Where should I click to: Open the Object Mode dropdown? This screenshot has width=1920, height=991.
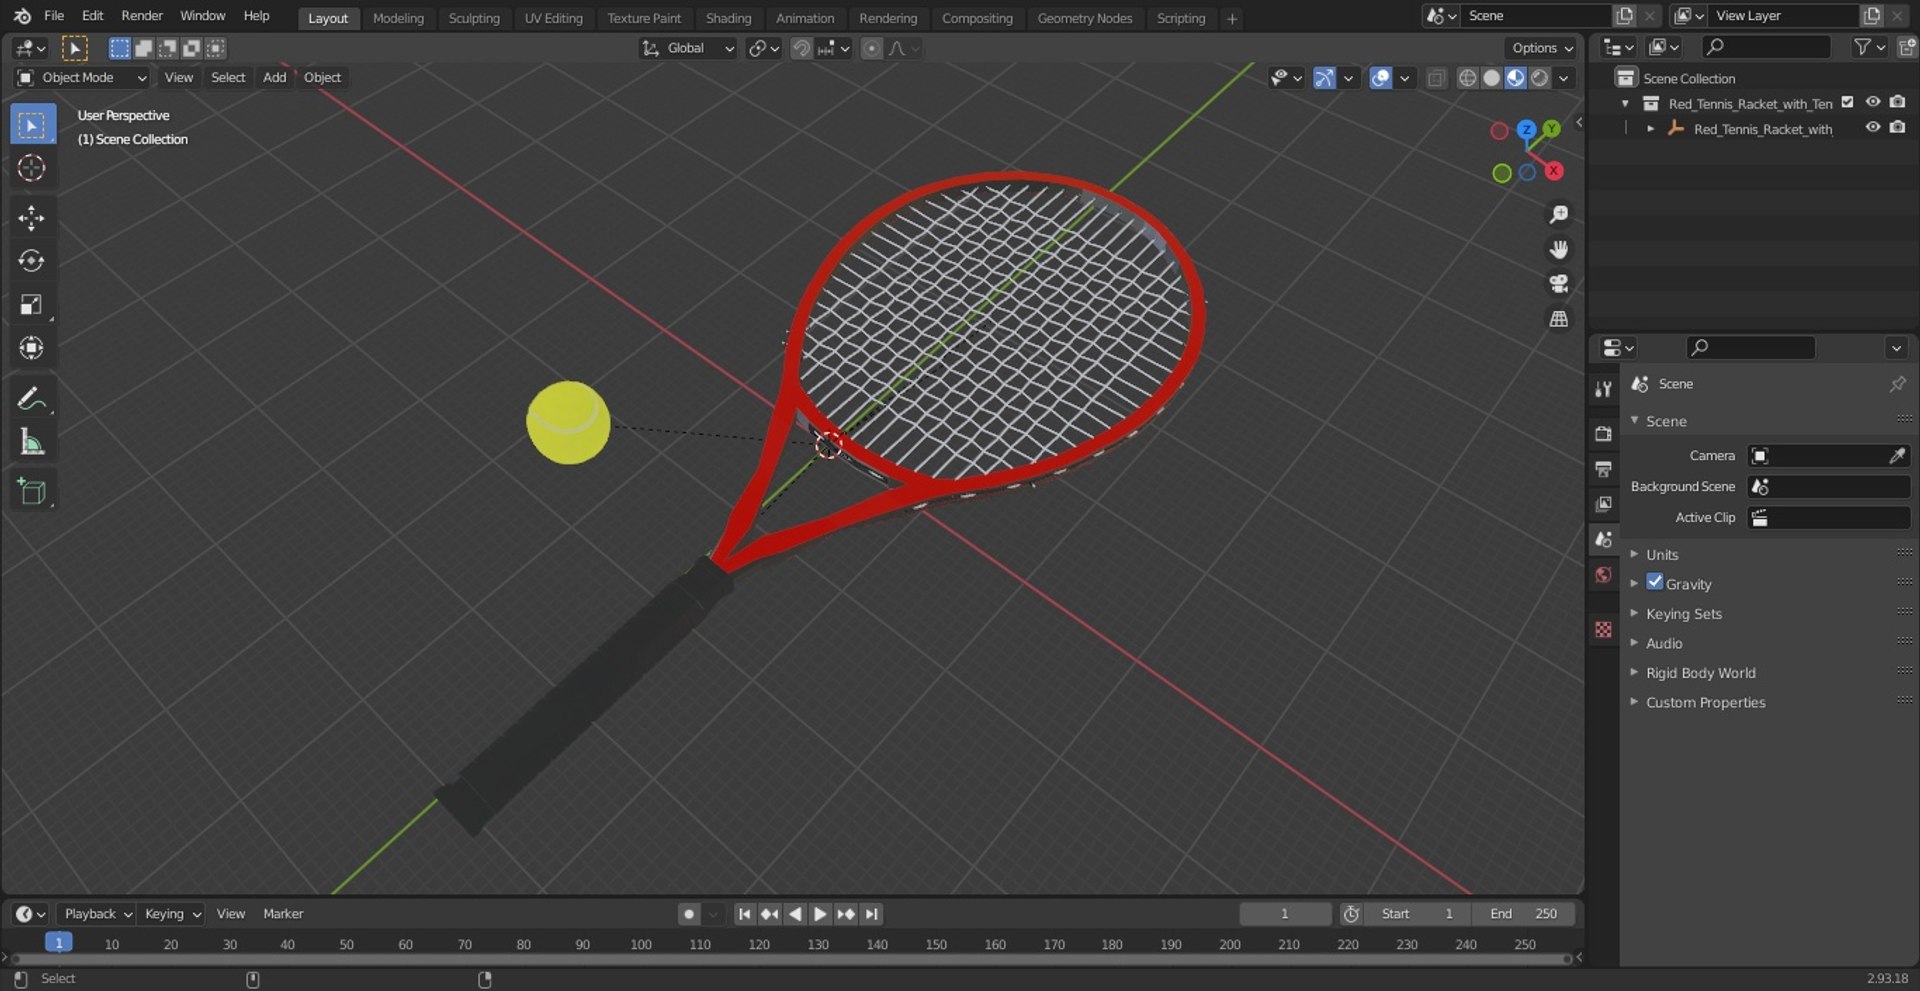click(82, 78)
